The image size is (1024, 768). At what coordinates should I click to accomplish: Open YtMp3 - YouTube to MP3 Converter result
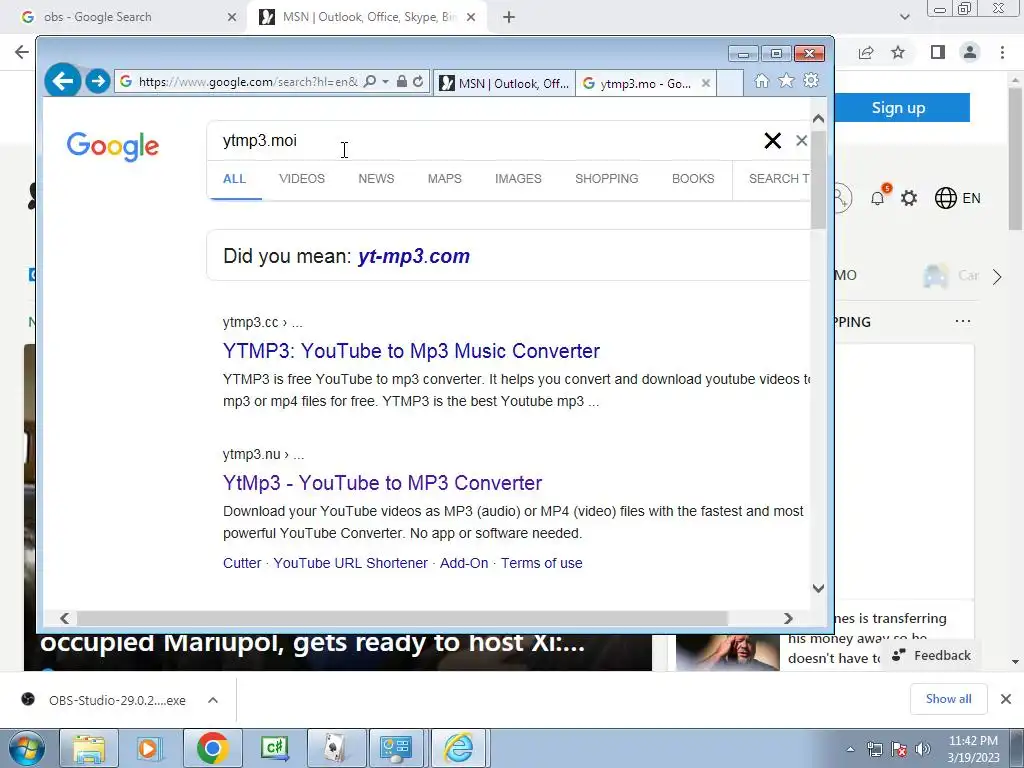382,483
